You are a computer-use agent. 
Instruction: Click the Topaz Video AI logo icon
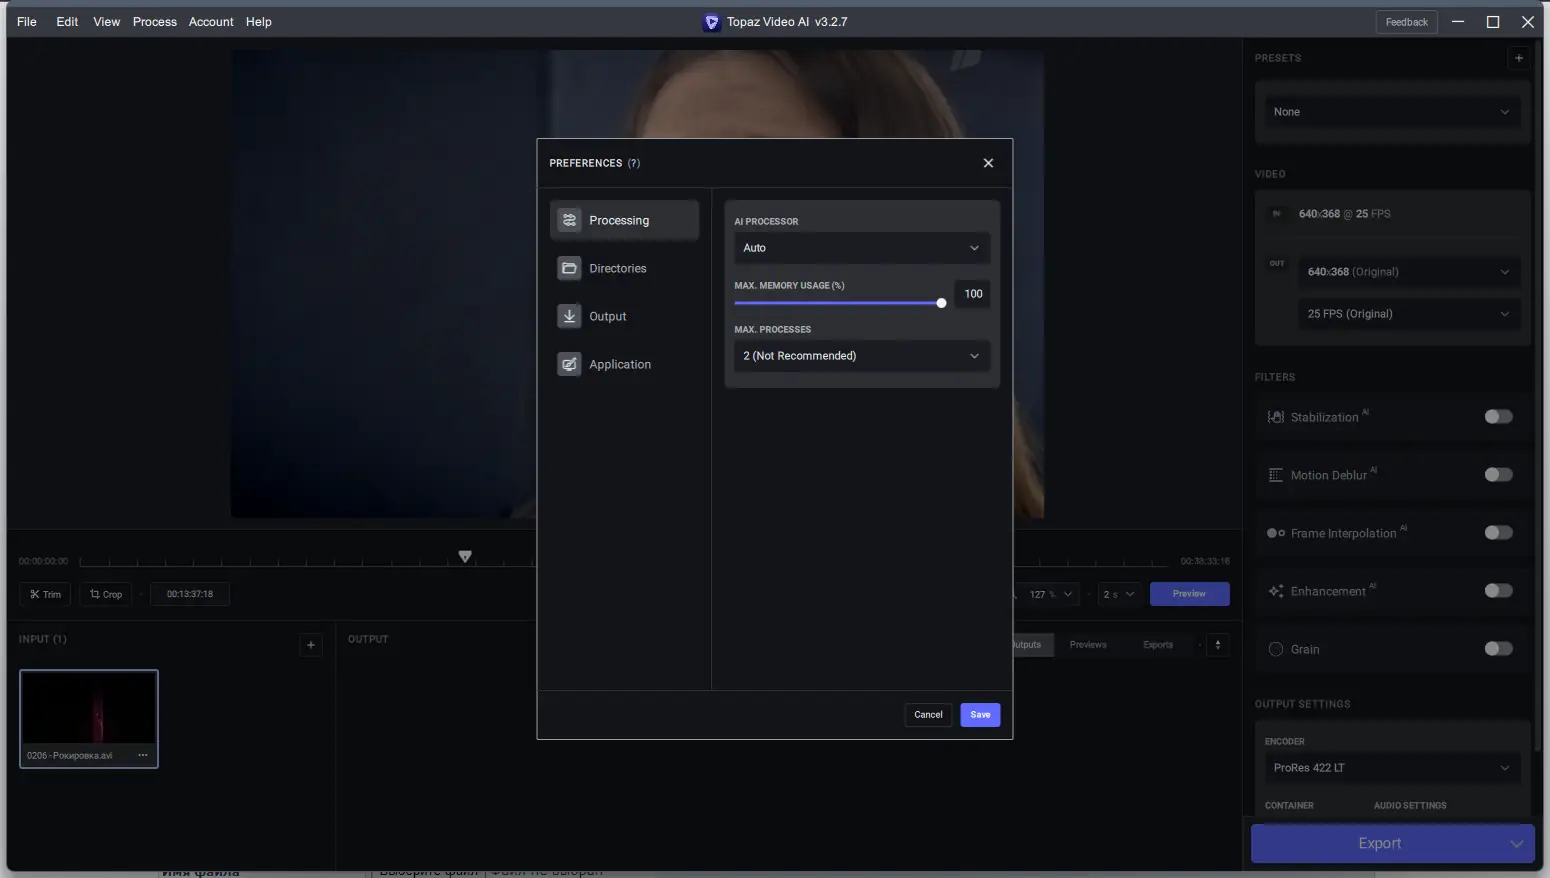pyautogui.click(x=712, y=22)
